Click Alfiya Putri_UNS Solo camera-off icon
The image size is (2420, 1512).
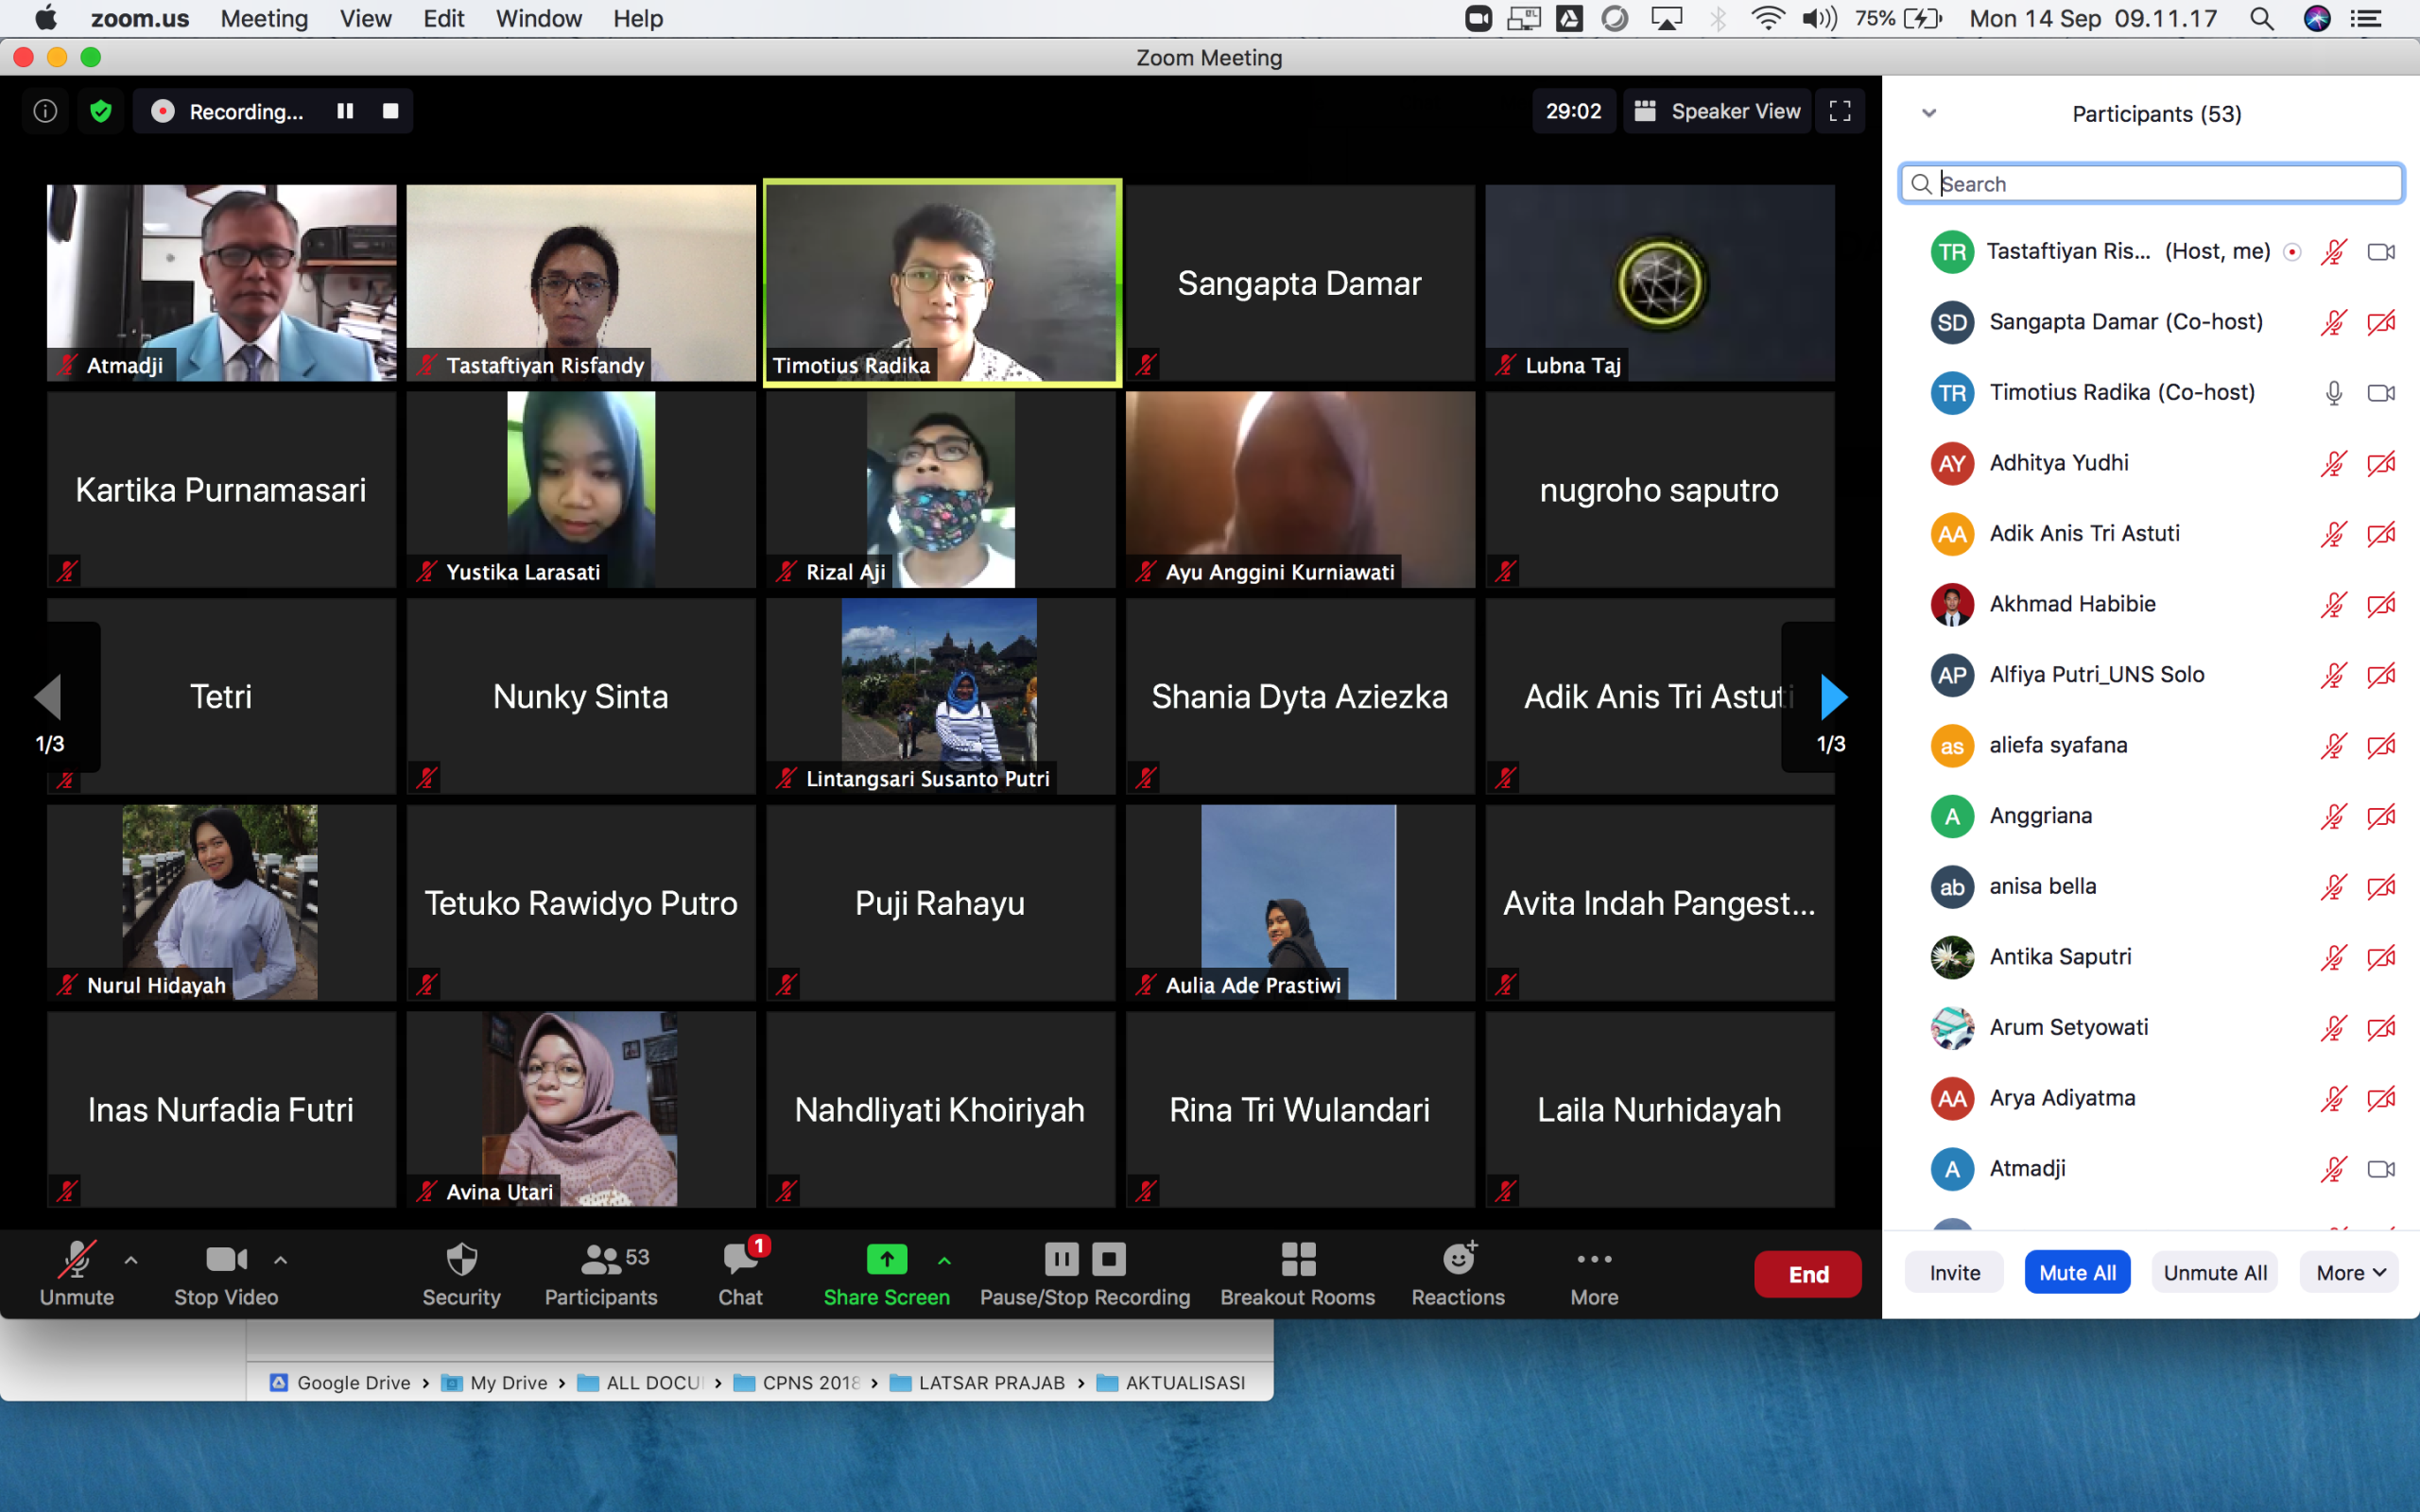[x=2381, y=675]
